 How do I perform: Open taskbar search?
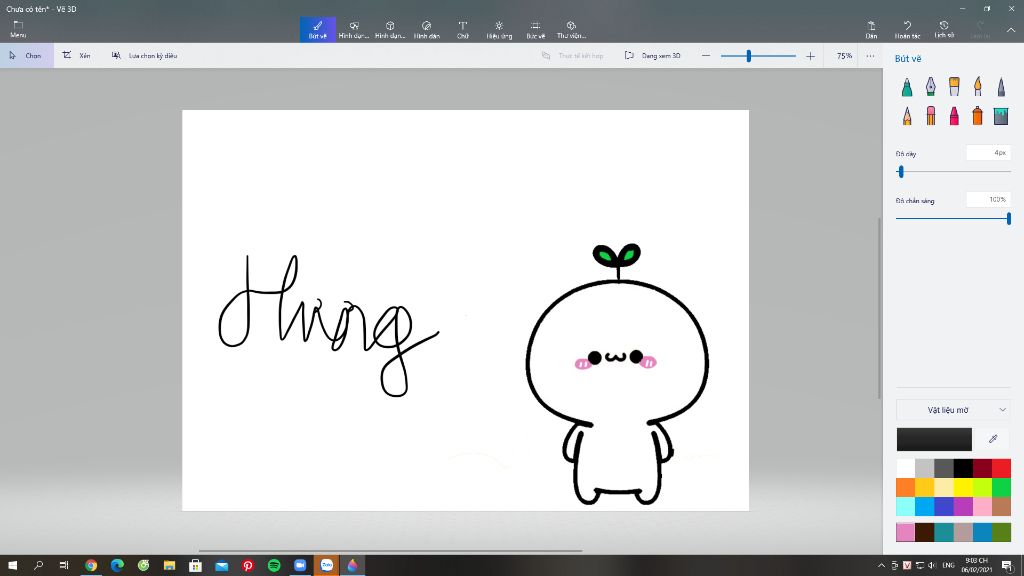[x=39, y=565]
